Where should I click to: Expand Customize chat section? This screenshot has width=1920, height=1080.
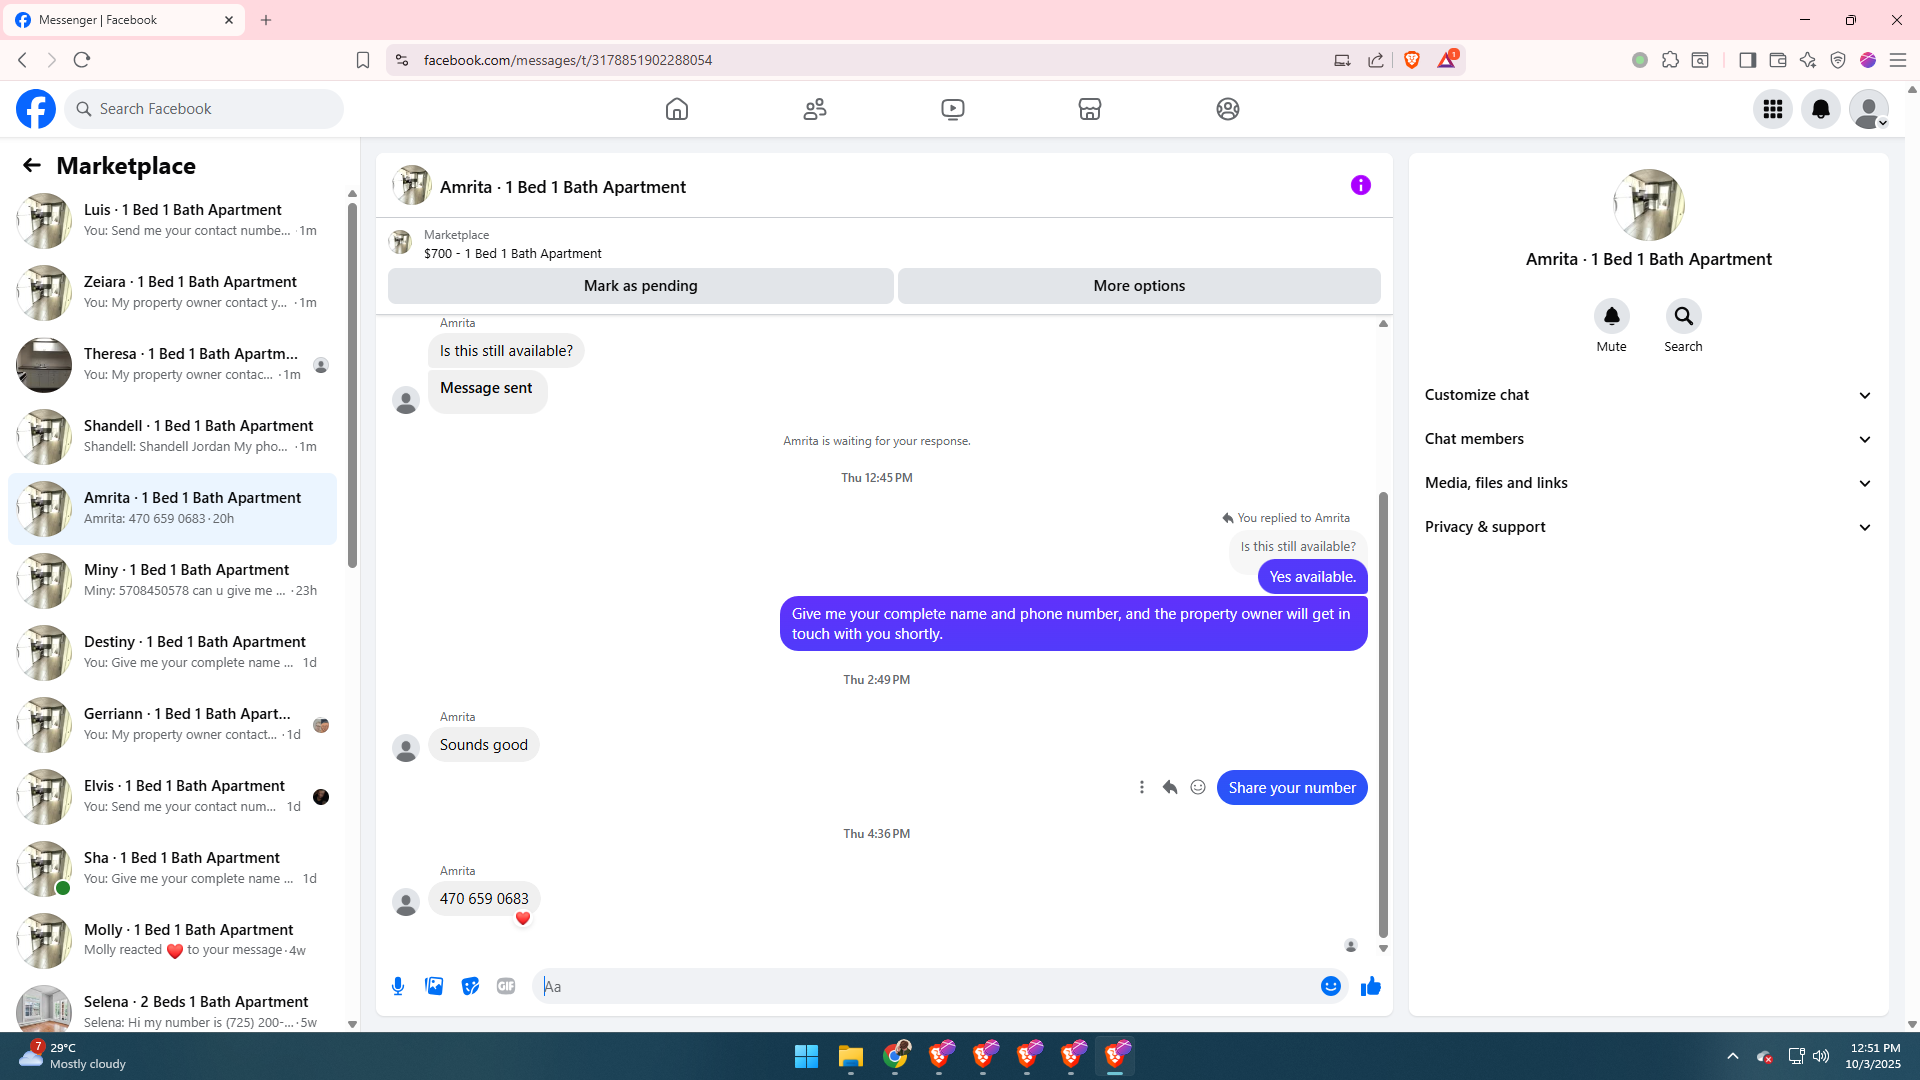(x=1649, y=395)
